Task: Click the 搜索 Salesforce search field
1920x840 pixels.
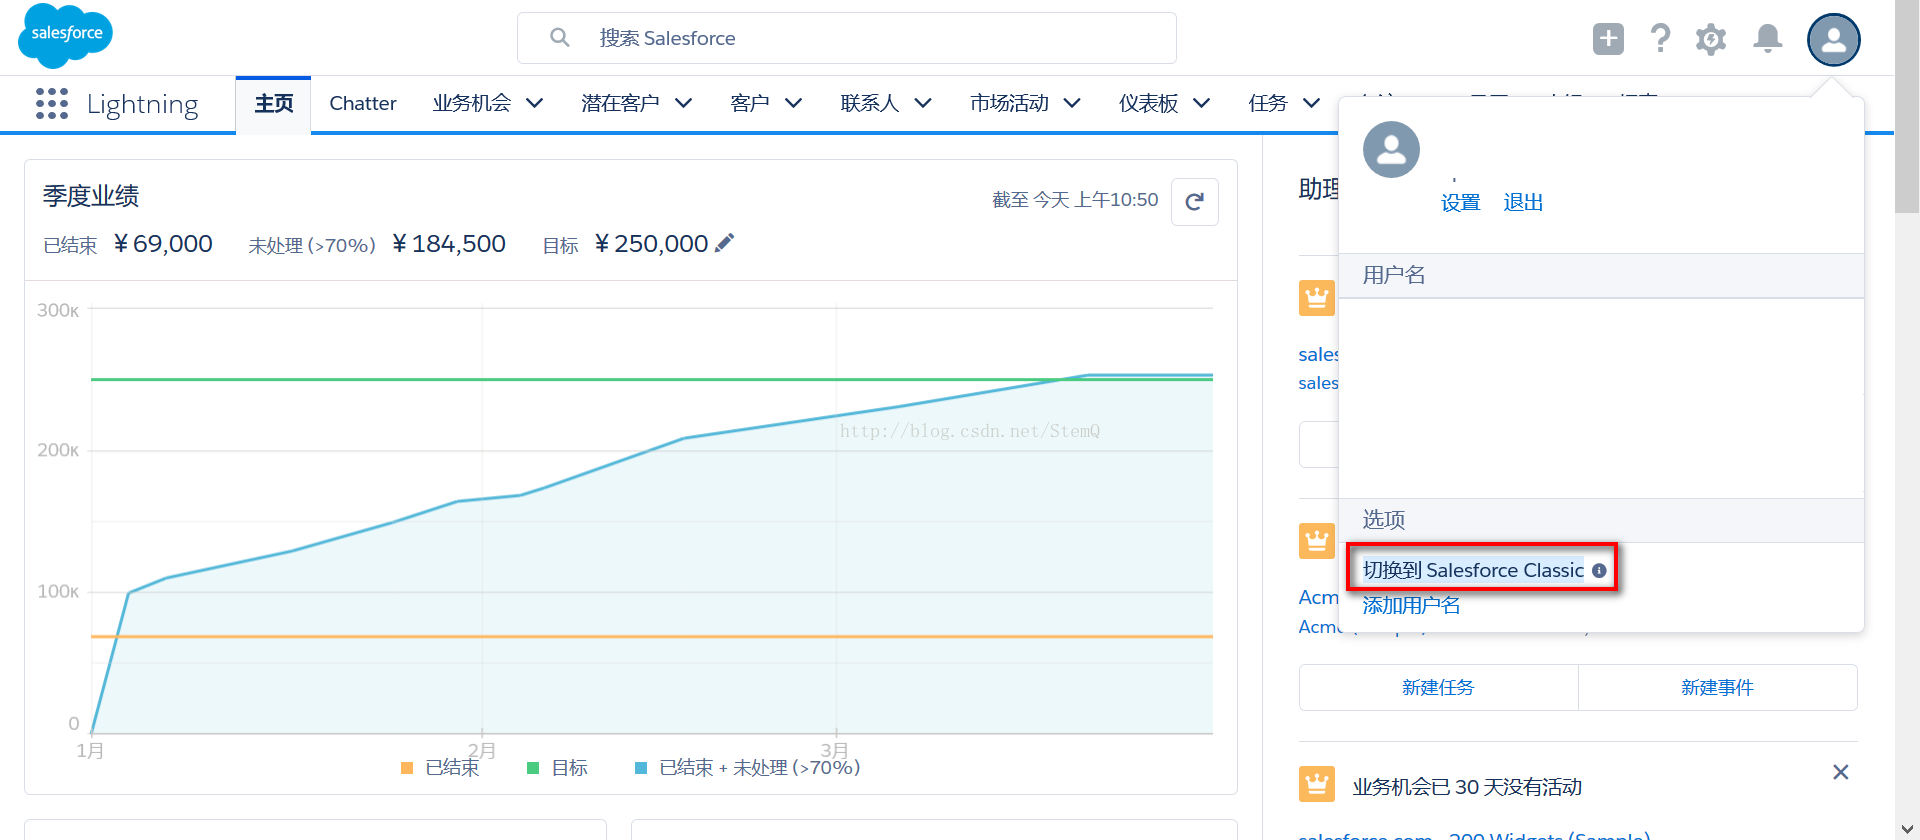Action: [846, 38]
